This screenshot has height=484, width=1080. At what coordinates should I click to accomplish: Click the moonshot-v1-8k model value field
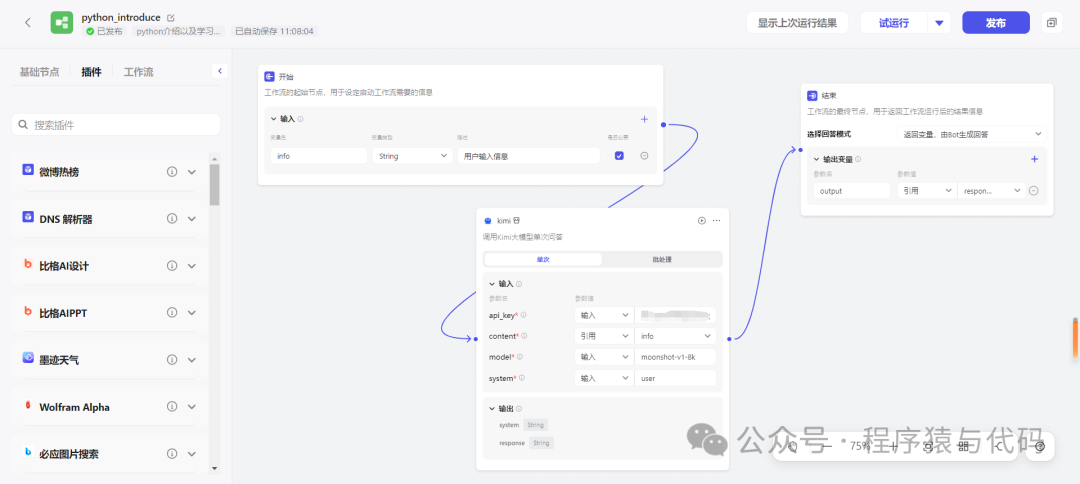tap(675, 357)
